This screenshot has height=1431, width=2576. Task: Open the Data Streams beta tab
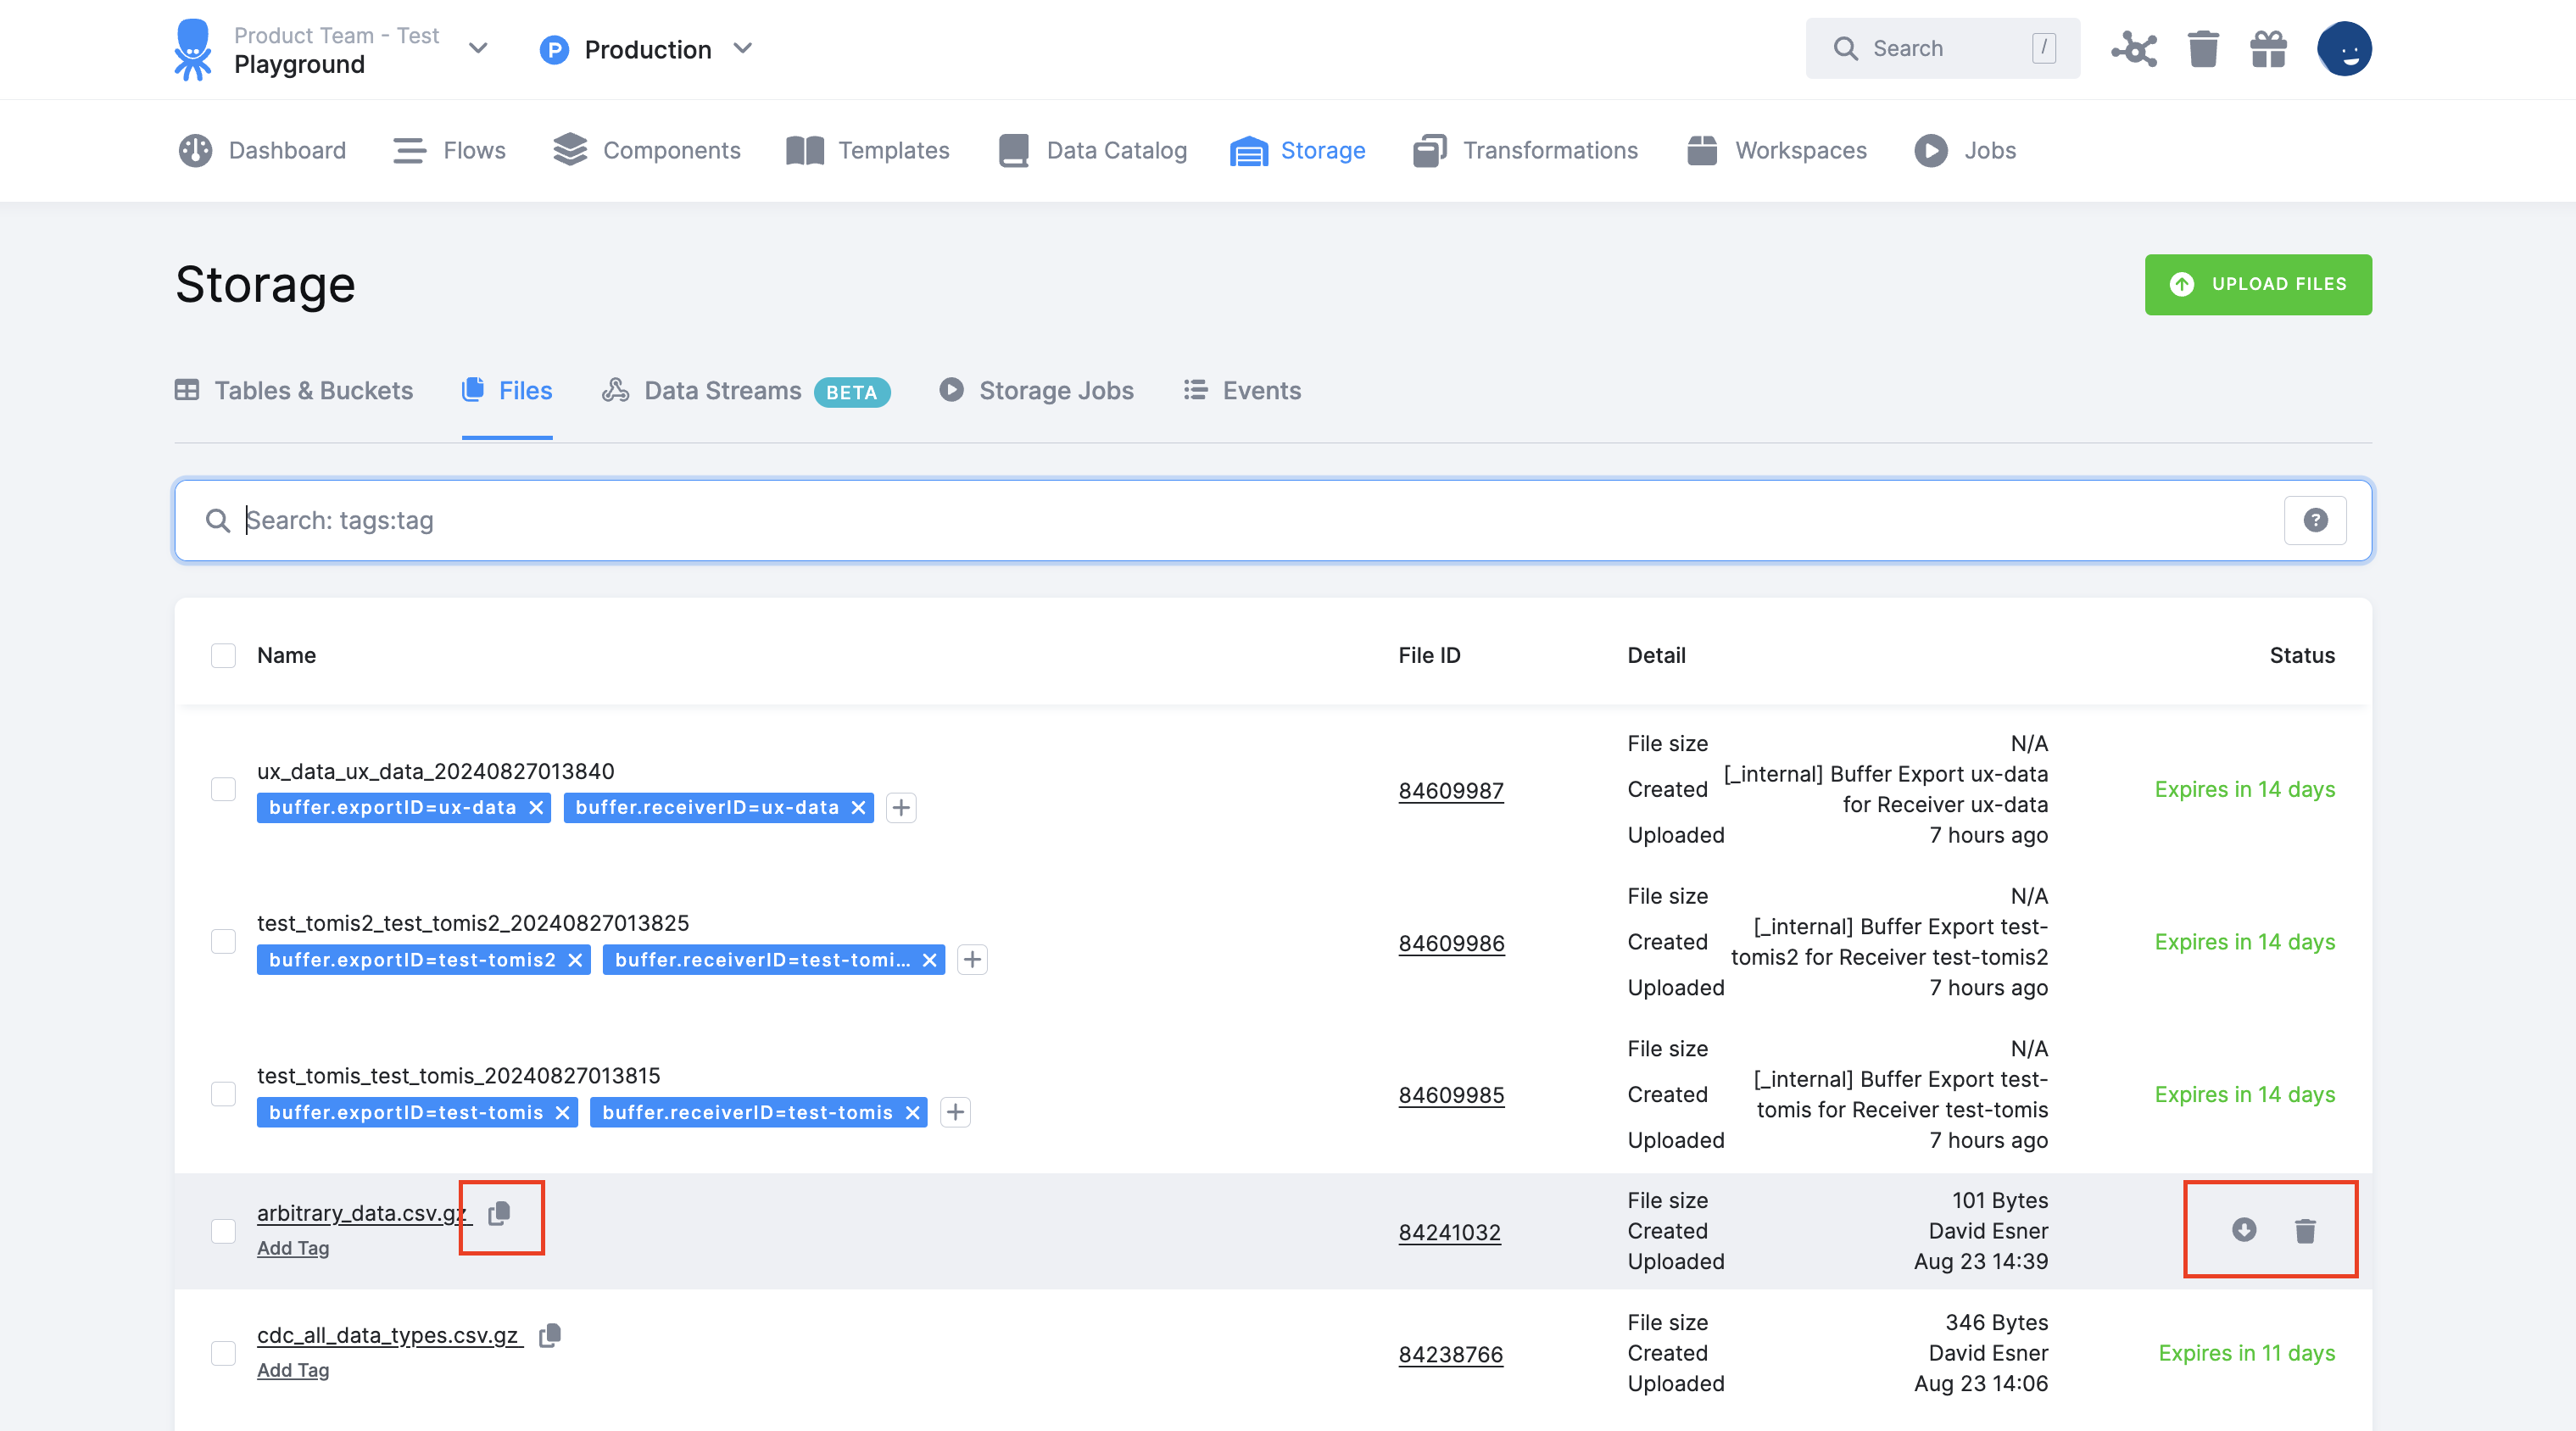click(x=745, y=390)
